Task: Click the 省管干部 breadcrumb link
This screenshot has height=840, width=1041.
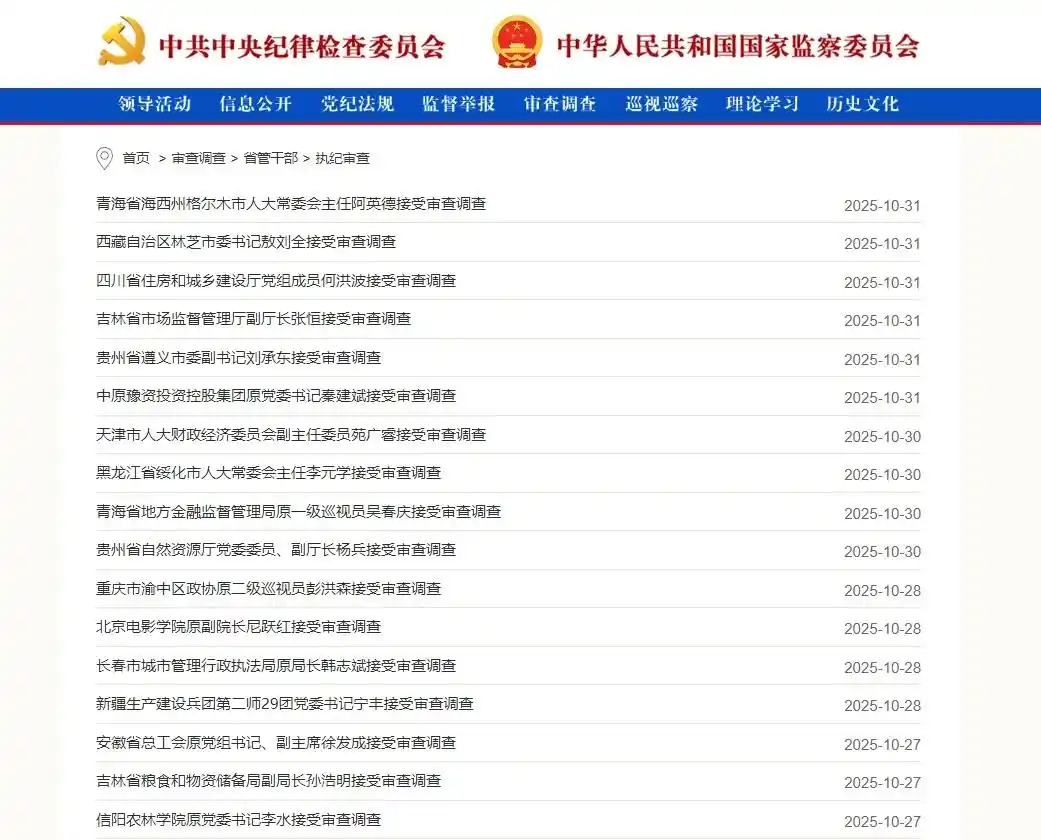Action: 270,158
